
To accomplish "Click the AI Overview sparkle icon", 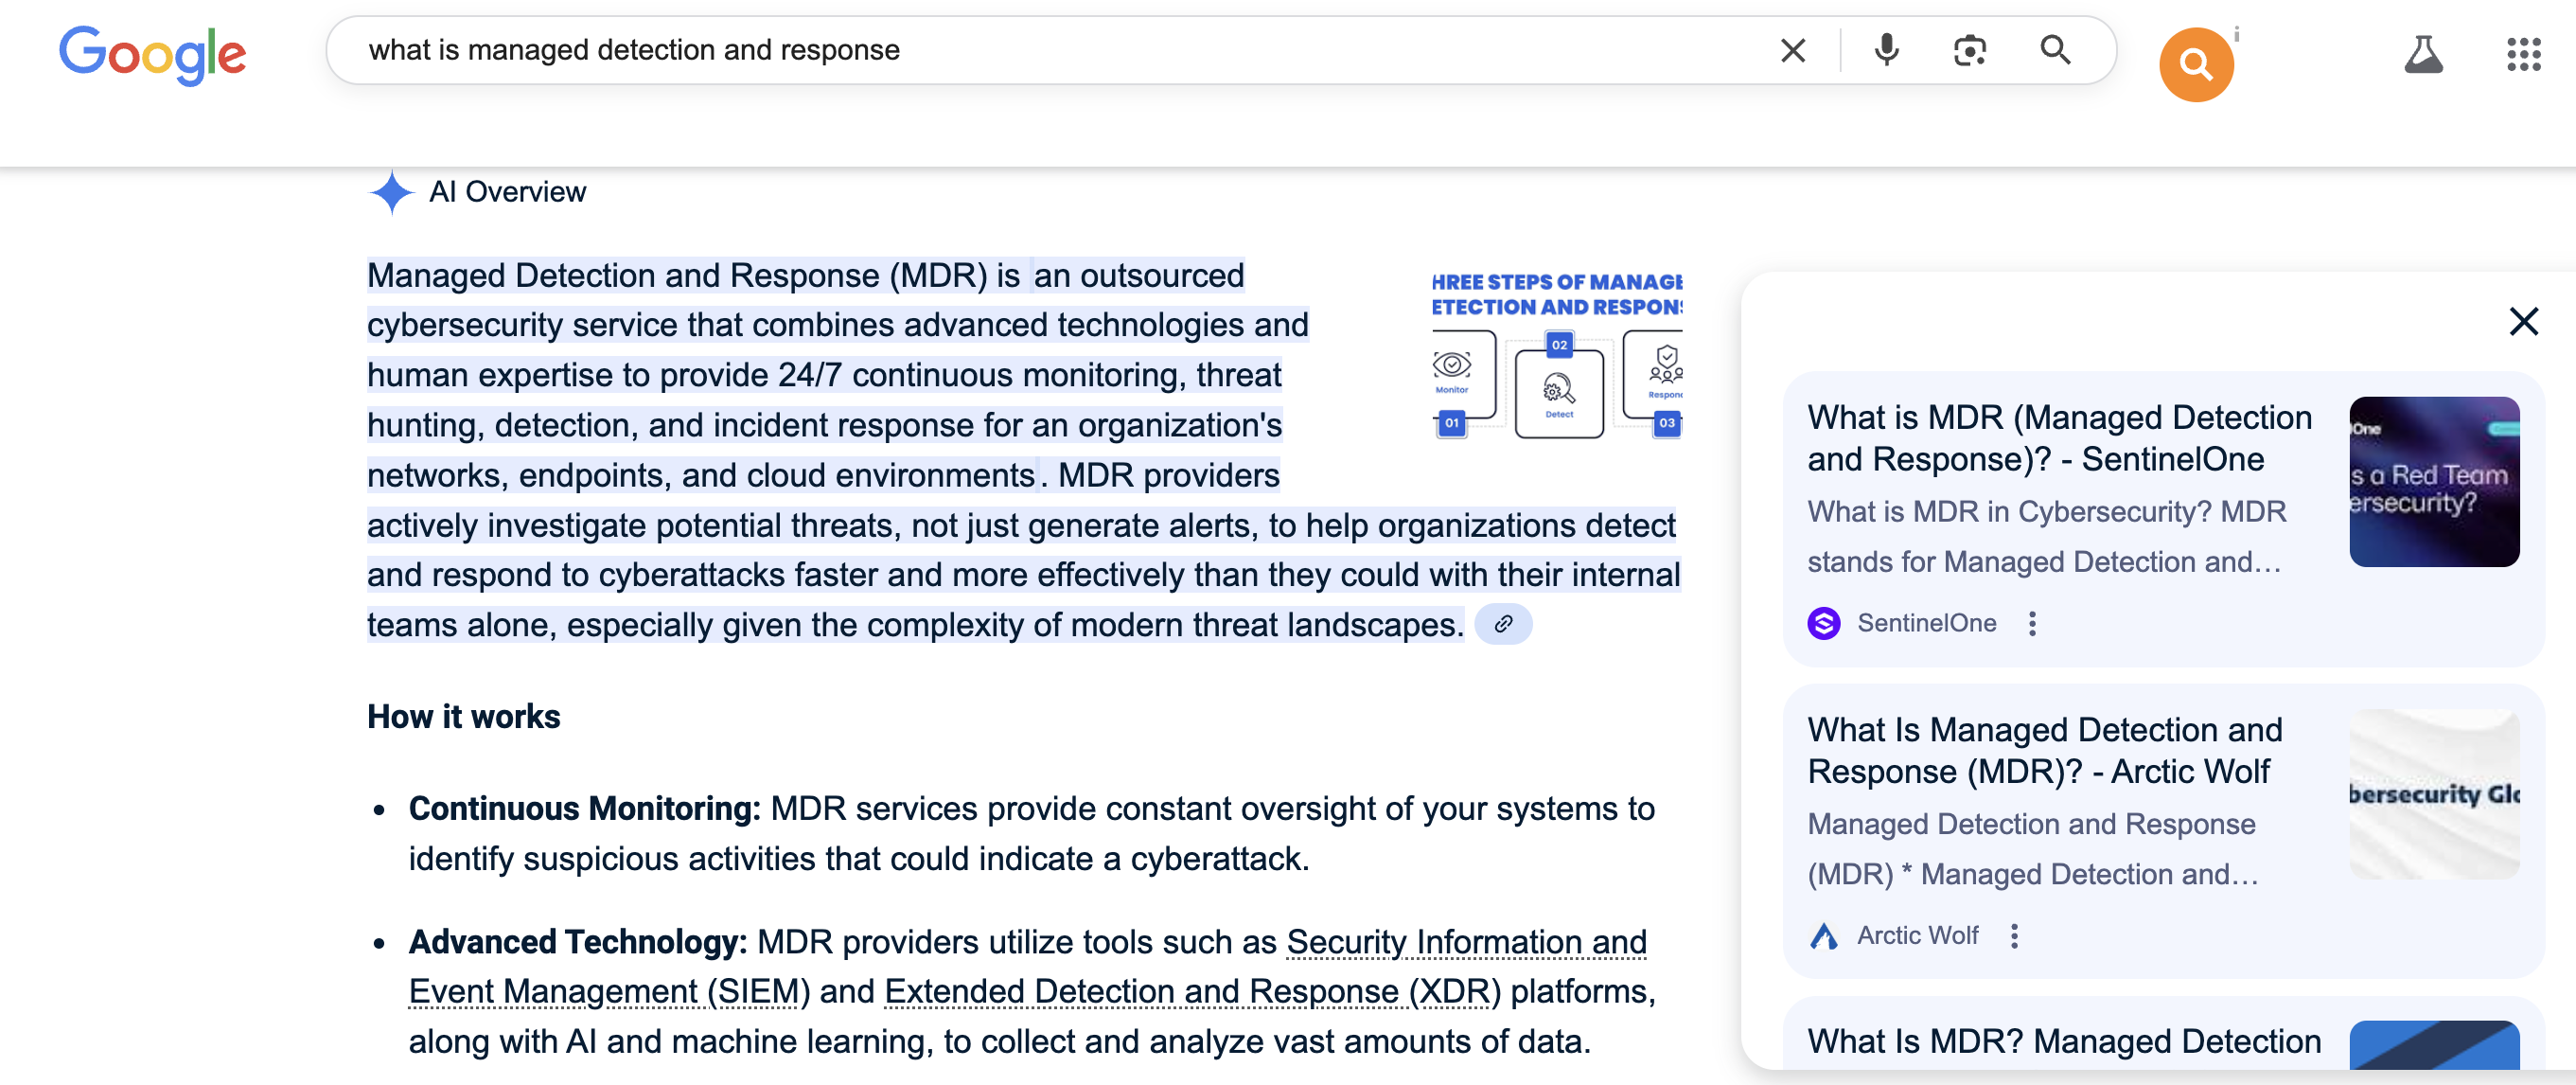I will click(391, 192).
